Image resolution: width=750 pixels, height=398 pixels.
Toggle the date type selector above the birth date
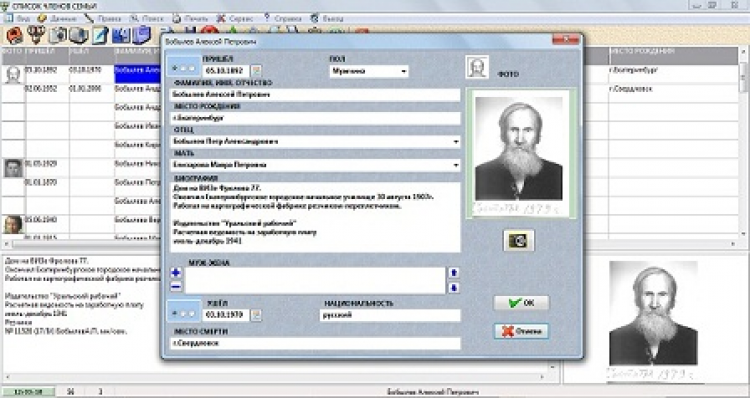coord(184,68)
